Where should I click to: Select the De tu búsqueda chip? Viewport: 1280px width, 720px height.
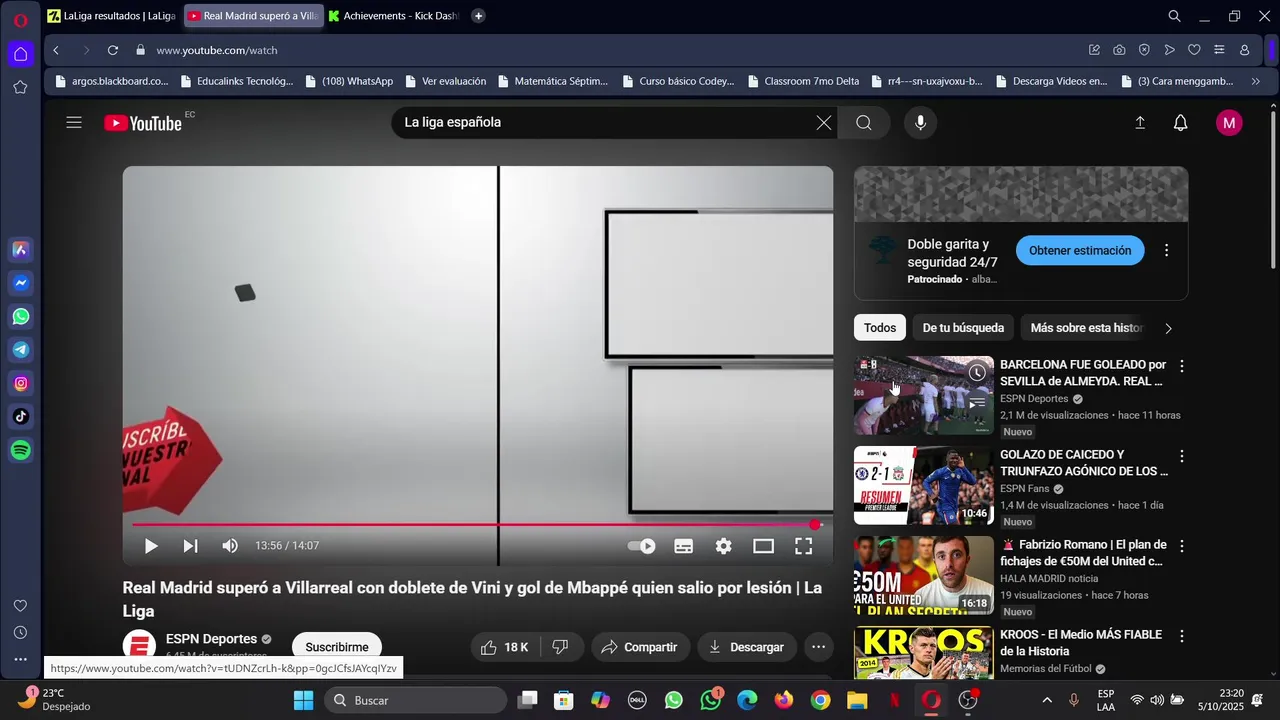(x=963, y=328)
